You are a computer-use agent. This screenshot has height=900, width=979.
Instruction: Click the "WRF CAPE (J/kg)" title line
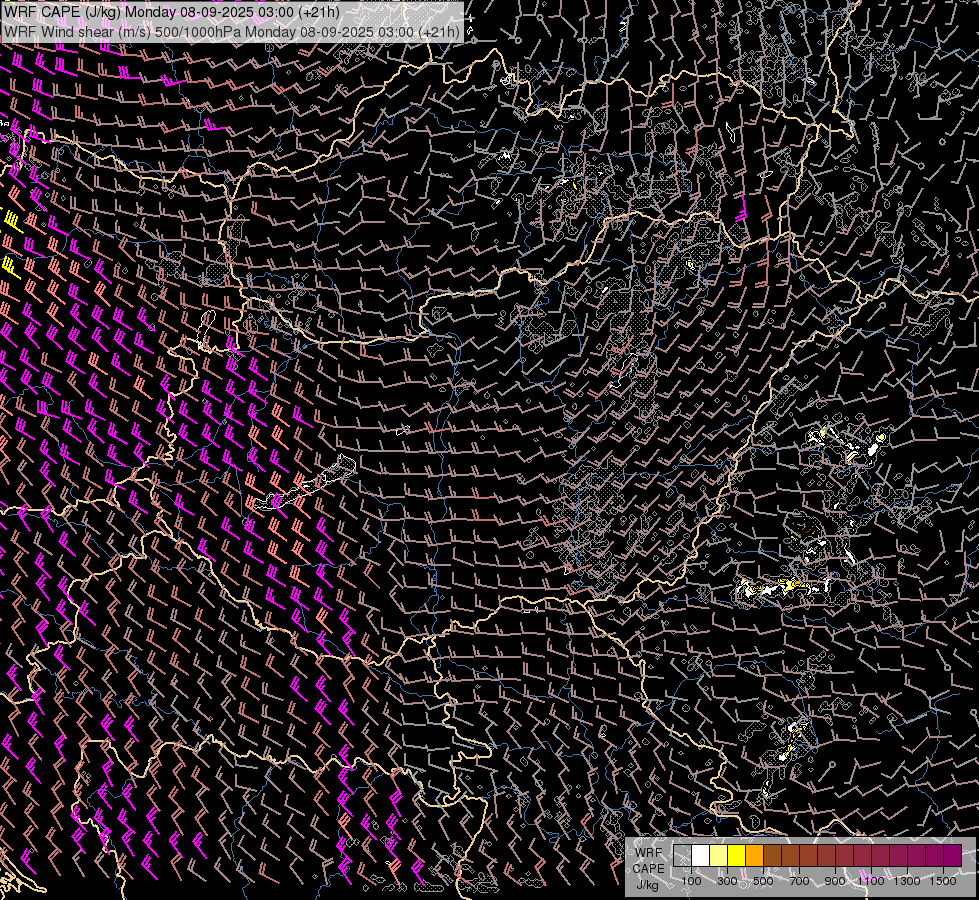172,12
